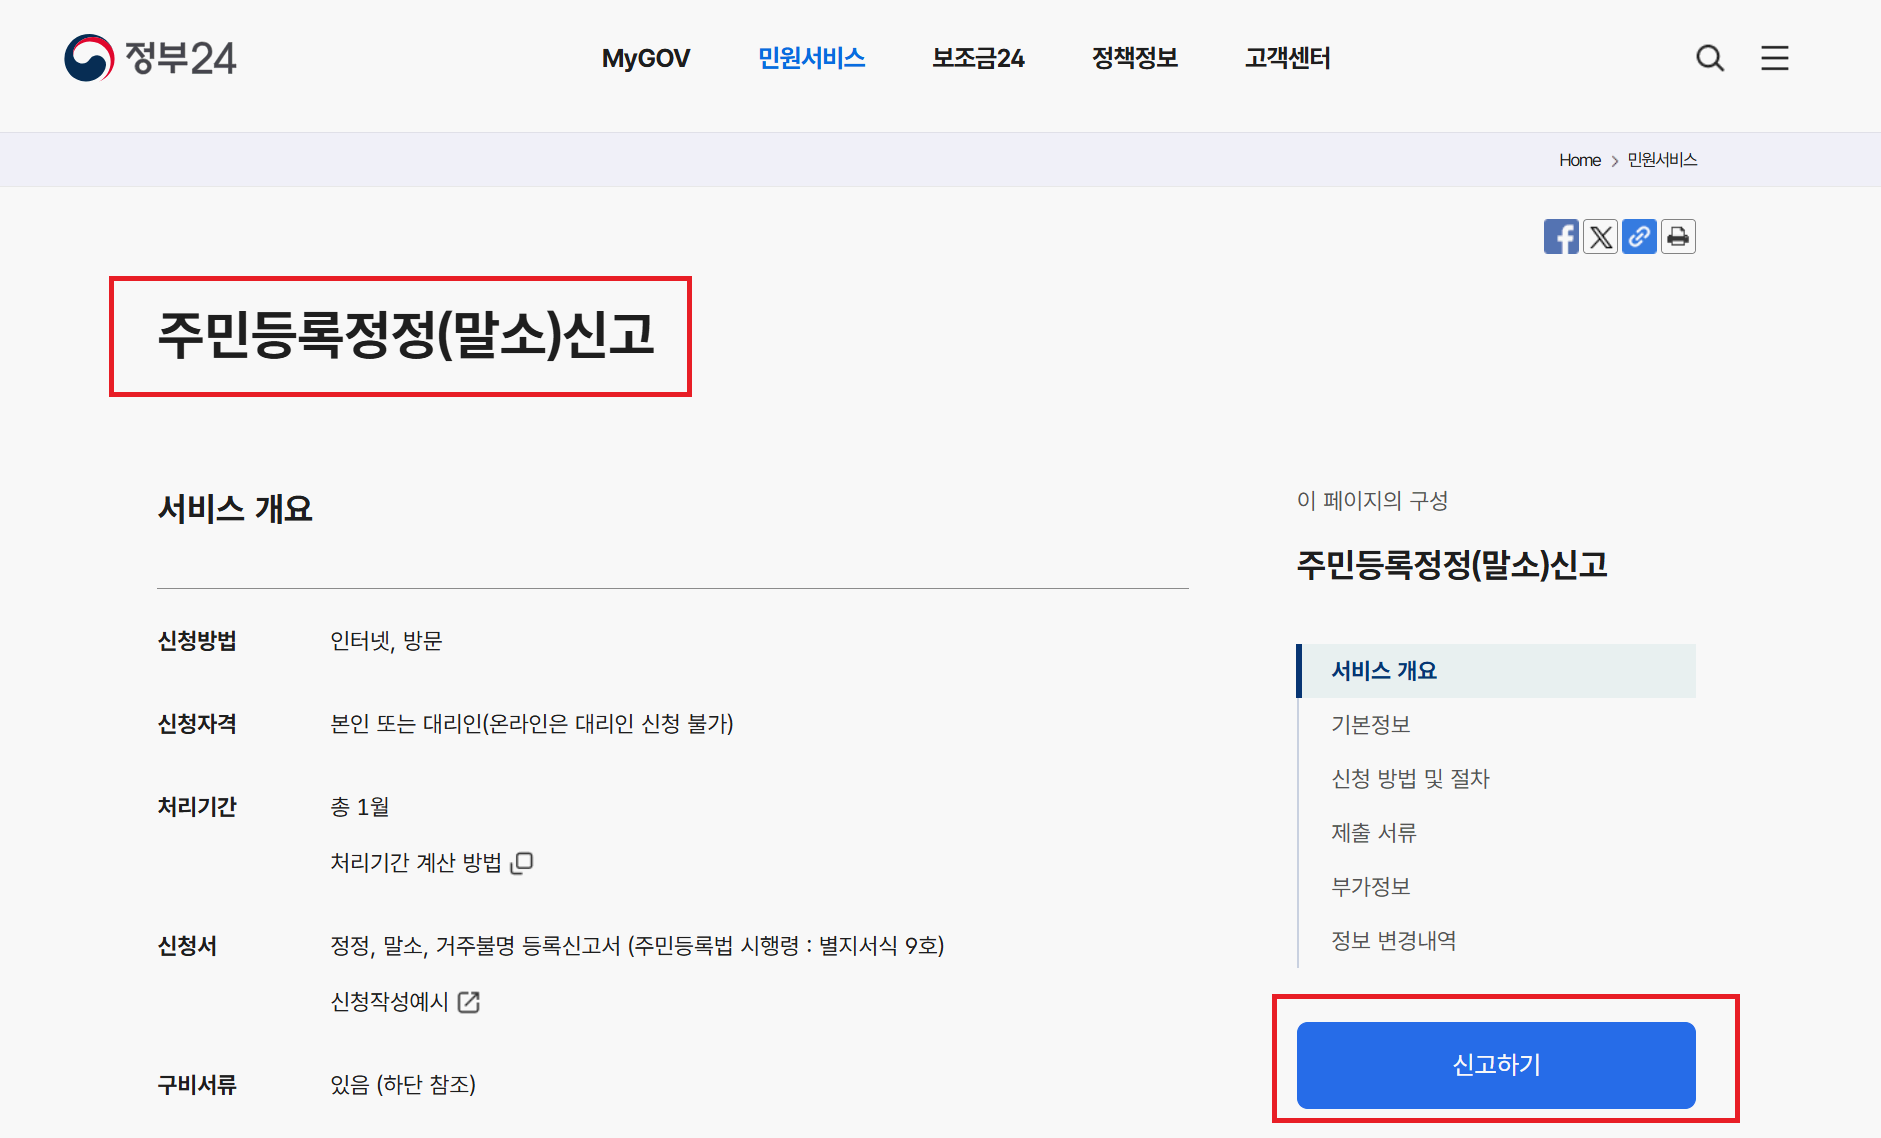Open the MyGOV menu
The width and height of the screenshot is (1881, 1138).
click(x=645, y=58)
